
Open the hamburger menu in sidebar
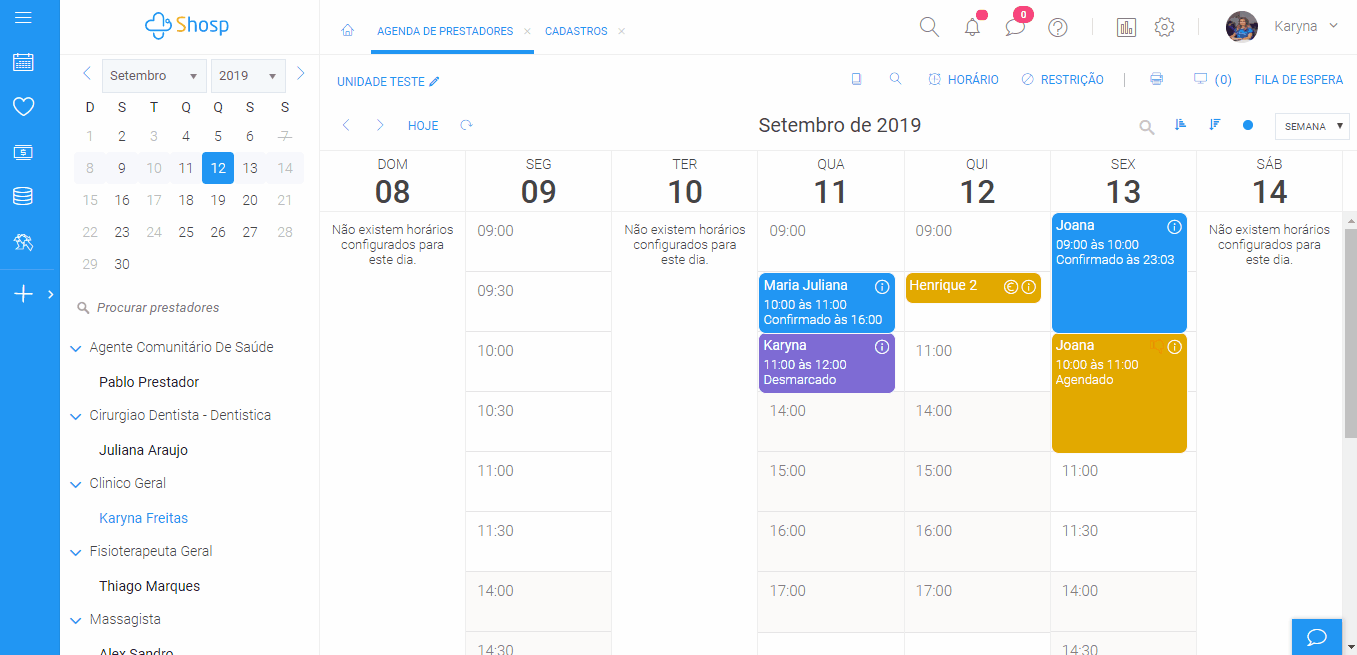click(x=23, y=17)
